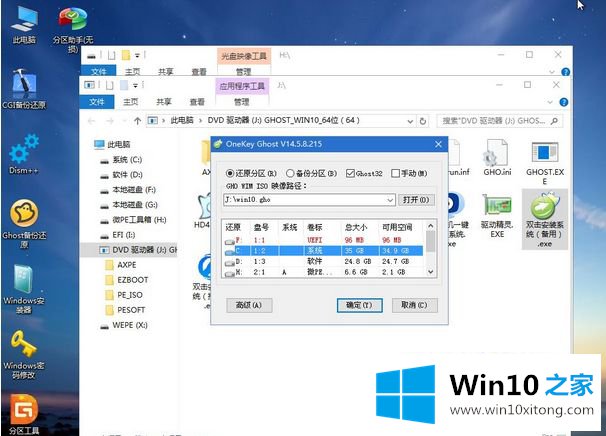Click the refresh icon in address bar
Image resolution: width=606 pixels, height=436 pixels.
click(x=423, y=121)
